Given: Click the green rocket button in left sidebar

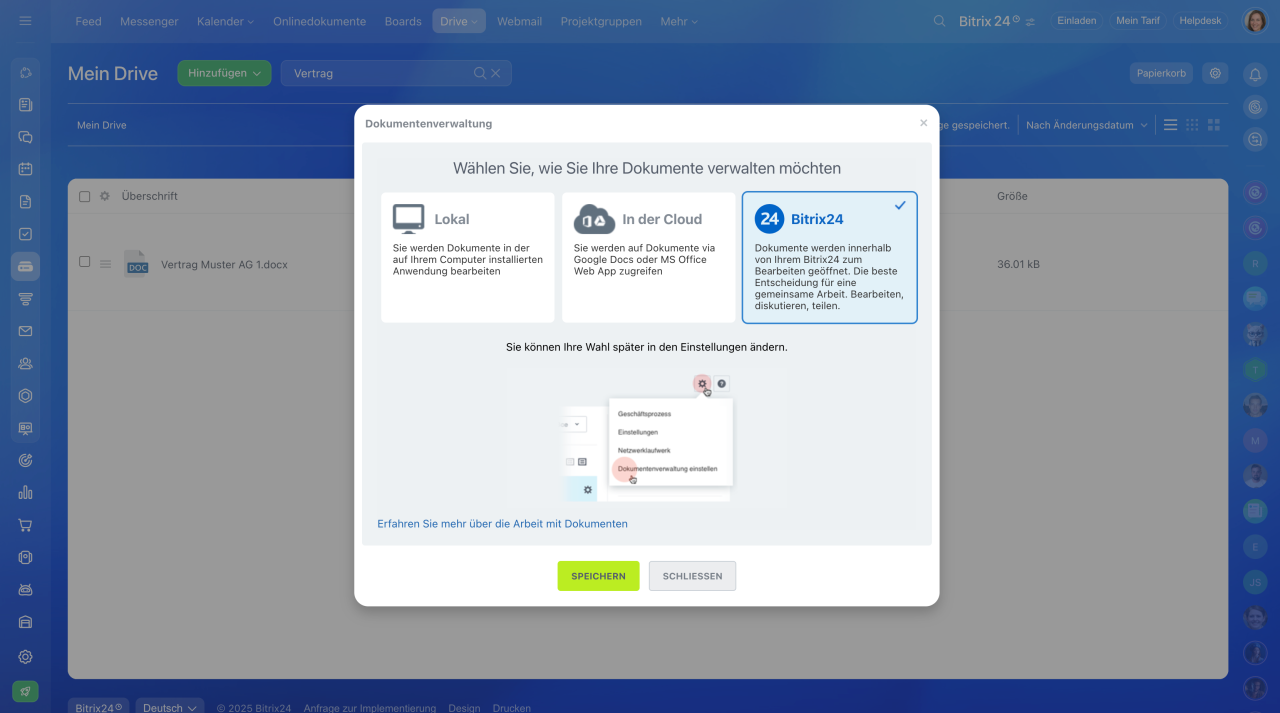Looking at the screenshot, I should point(26,691).
